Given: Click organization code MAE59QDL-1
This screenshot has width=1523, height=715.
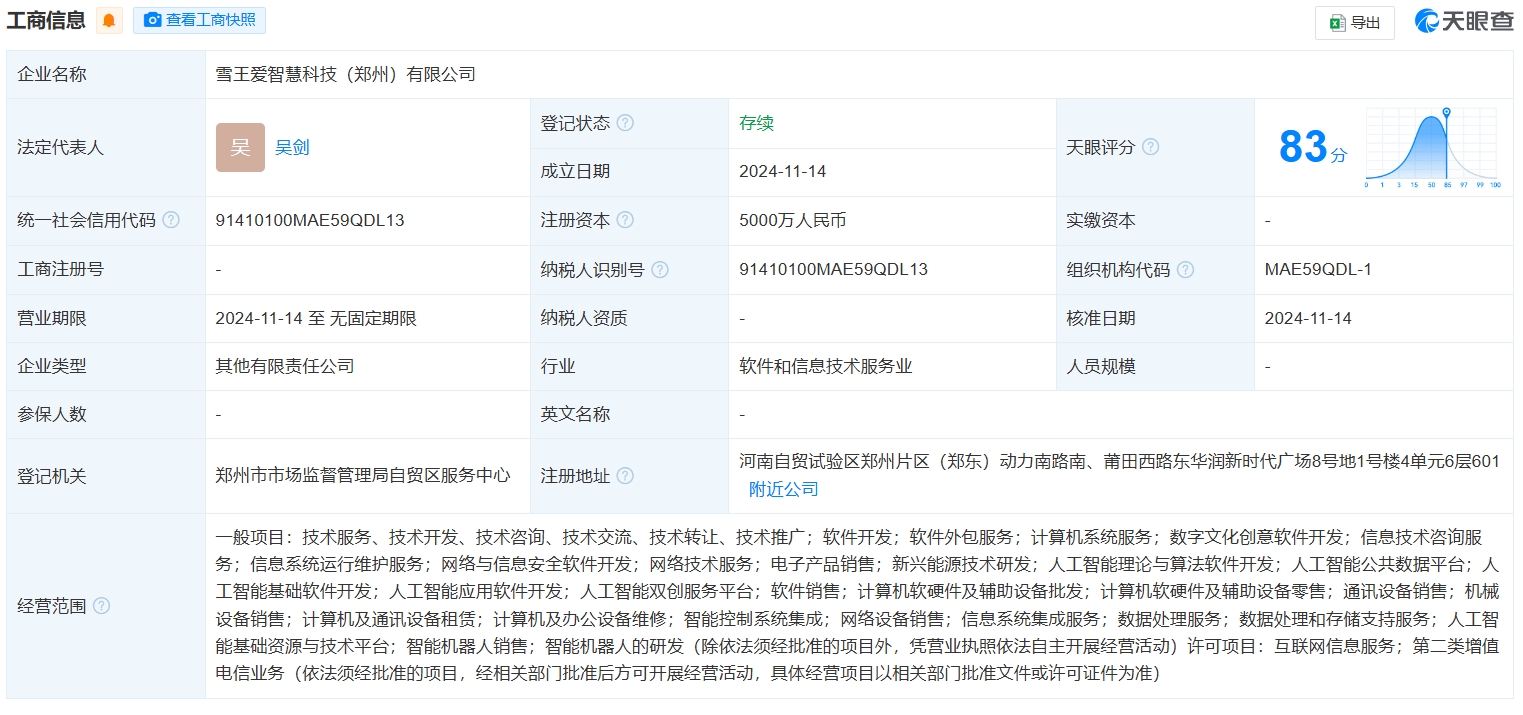Looking at the screenshot, I should 1318,270.
